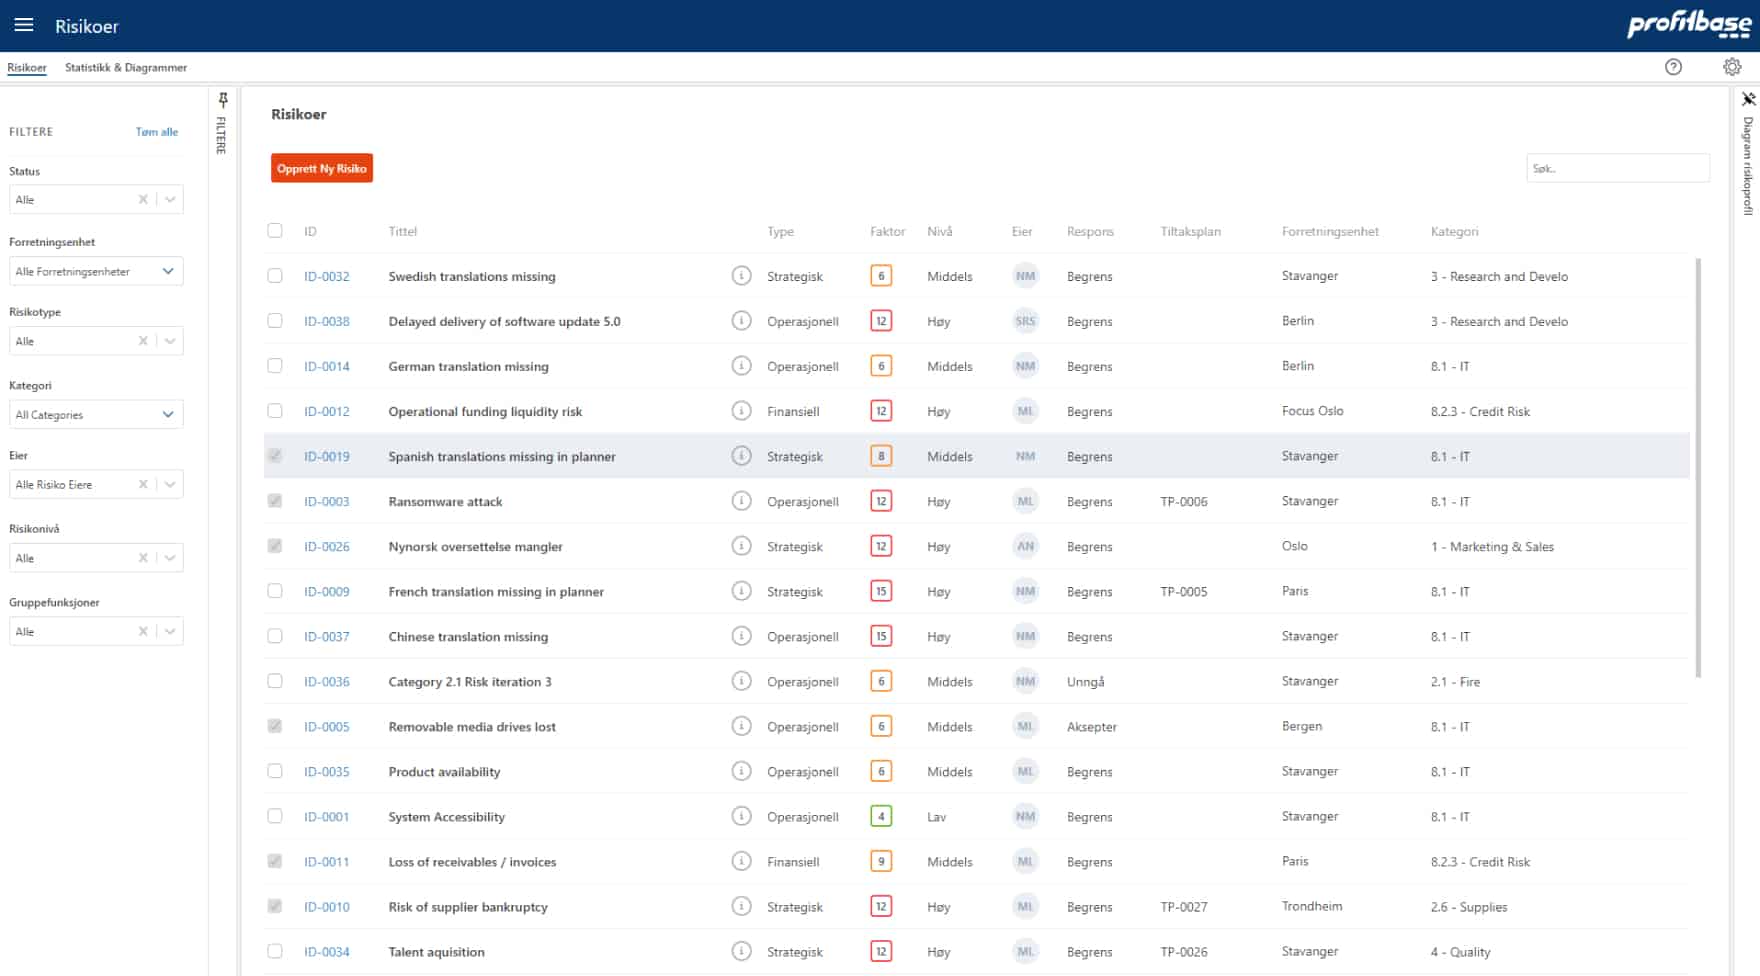Open the All Categories dropdown
Screen dimensions: 1760x976
pyautogui.click(x=167, y=414)
